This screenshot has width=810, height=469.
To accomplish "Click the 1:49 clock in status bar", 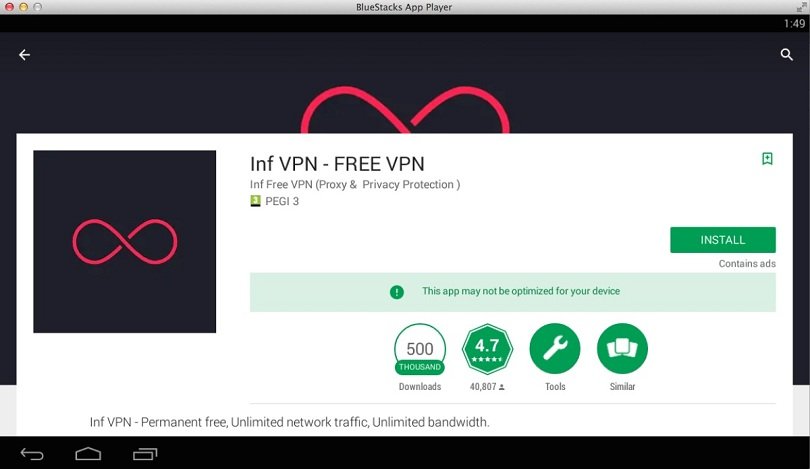I will click(x=794, y=23).
